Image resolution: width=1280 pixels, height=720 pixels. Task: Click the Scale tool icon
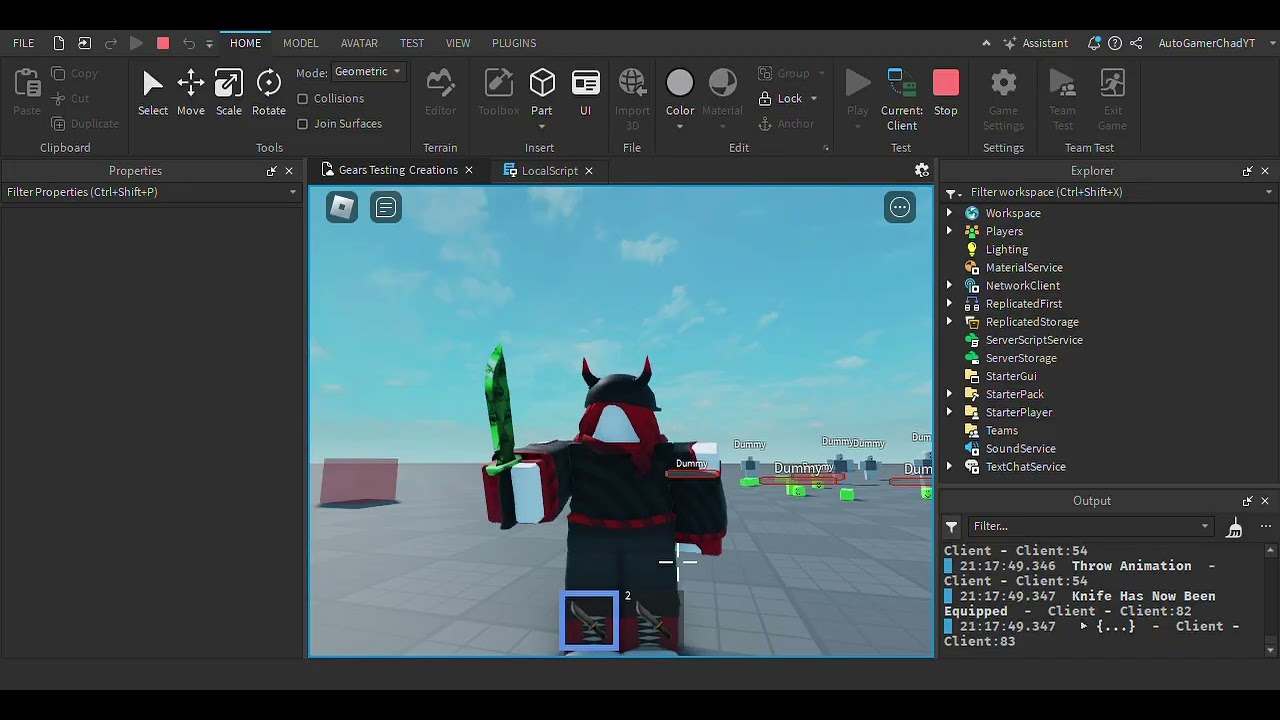click(228, 92)
